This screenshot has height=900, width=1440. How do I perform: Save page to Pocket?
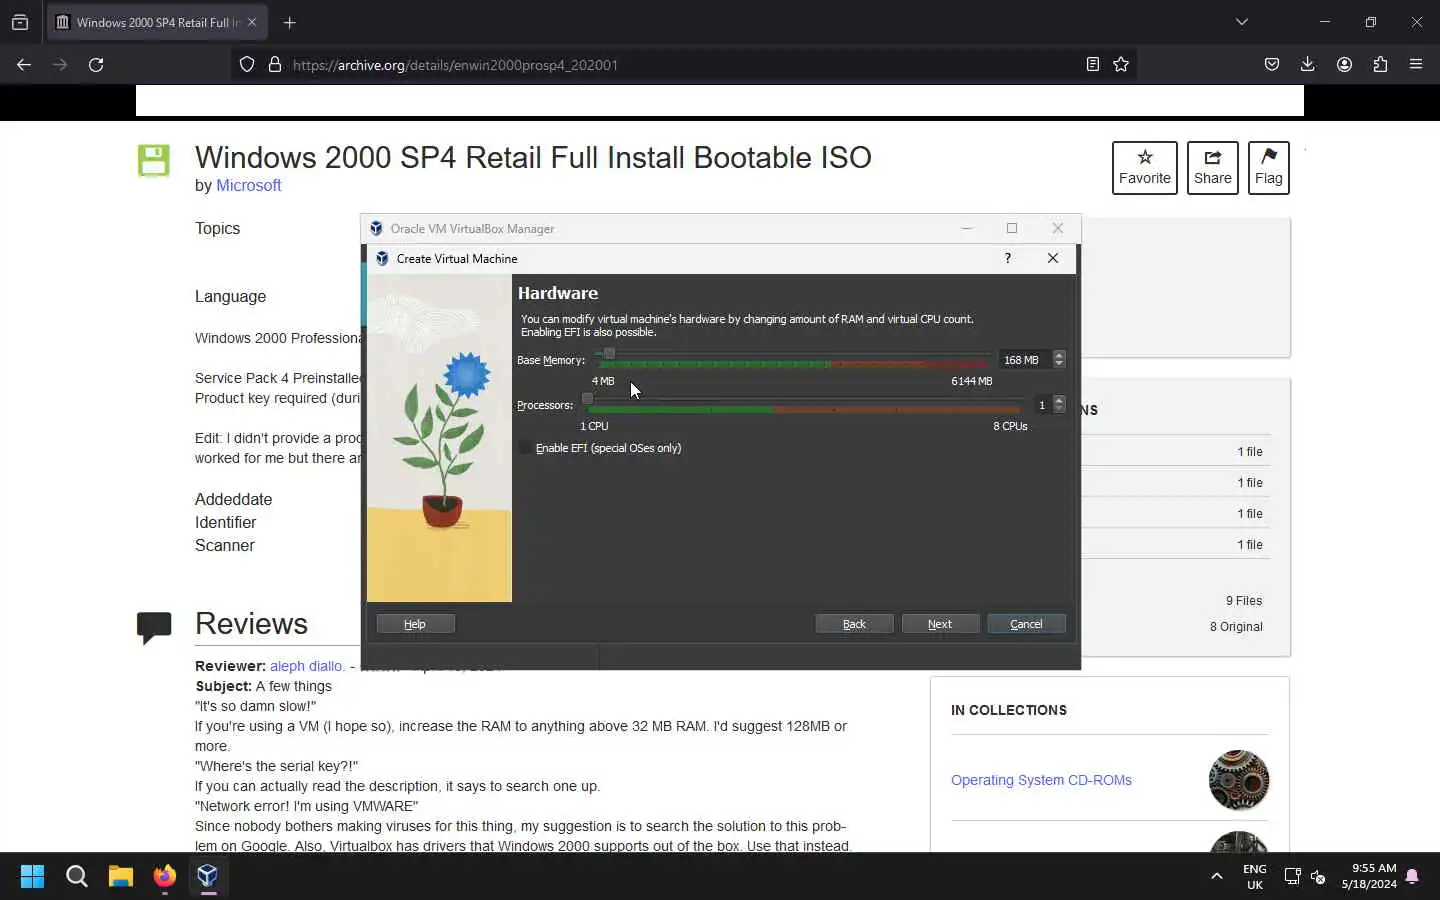[x=1272, y=65]
